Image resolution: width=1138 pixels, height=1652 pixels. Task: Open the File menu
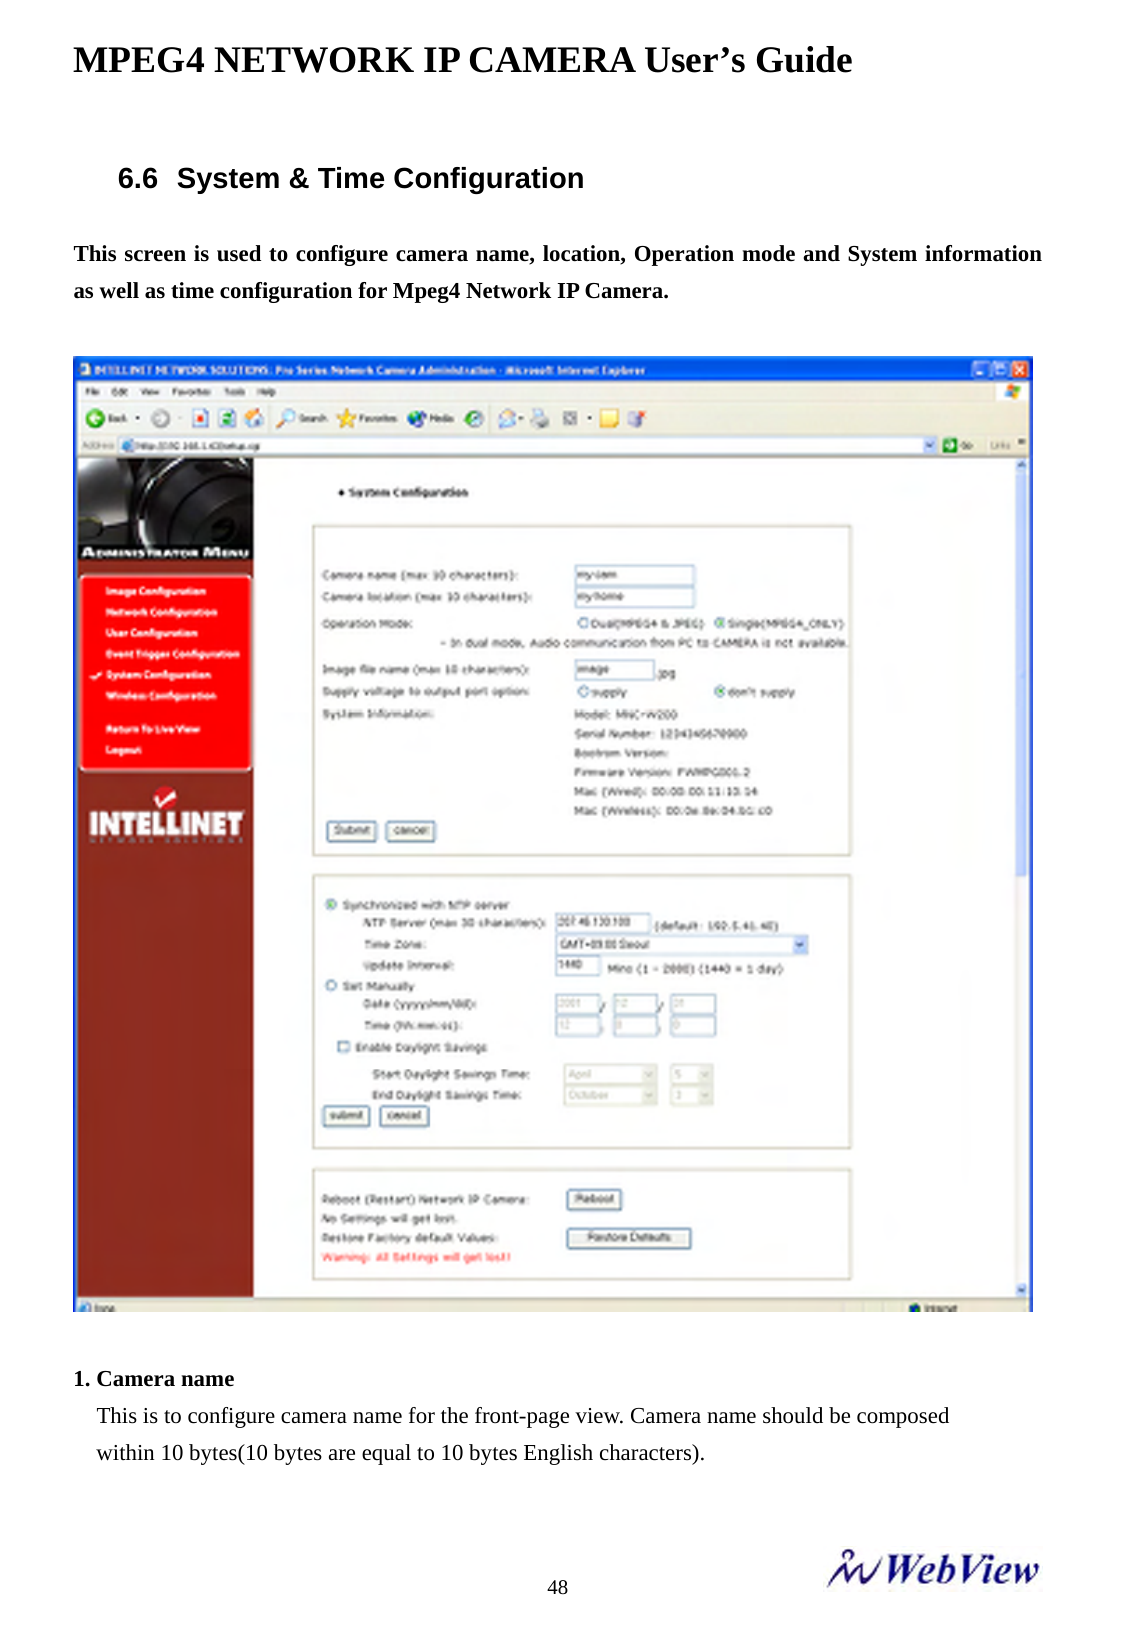pyautogui.click(x=92, y=392)
